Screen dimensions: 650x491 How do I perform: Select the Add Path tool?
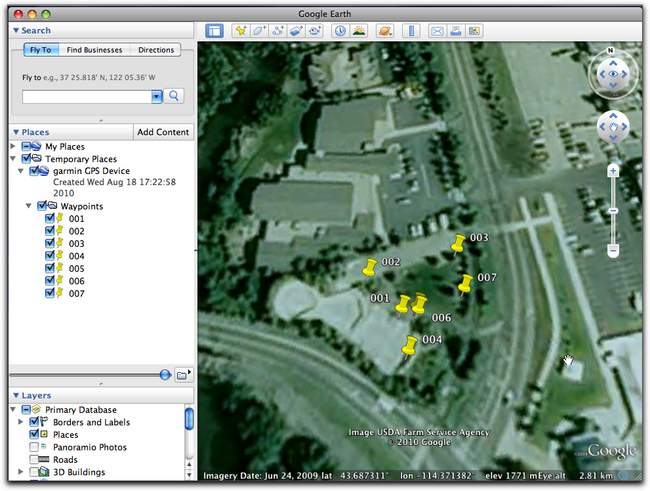tap(278, 30)
